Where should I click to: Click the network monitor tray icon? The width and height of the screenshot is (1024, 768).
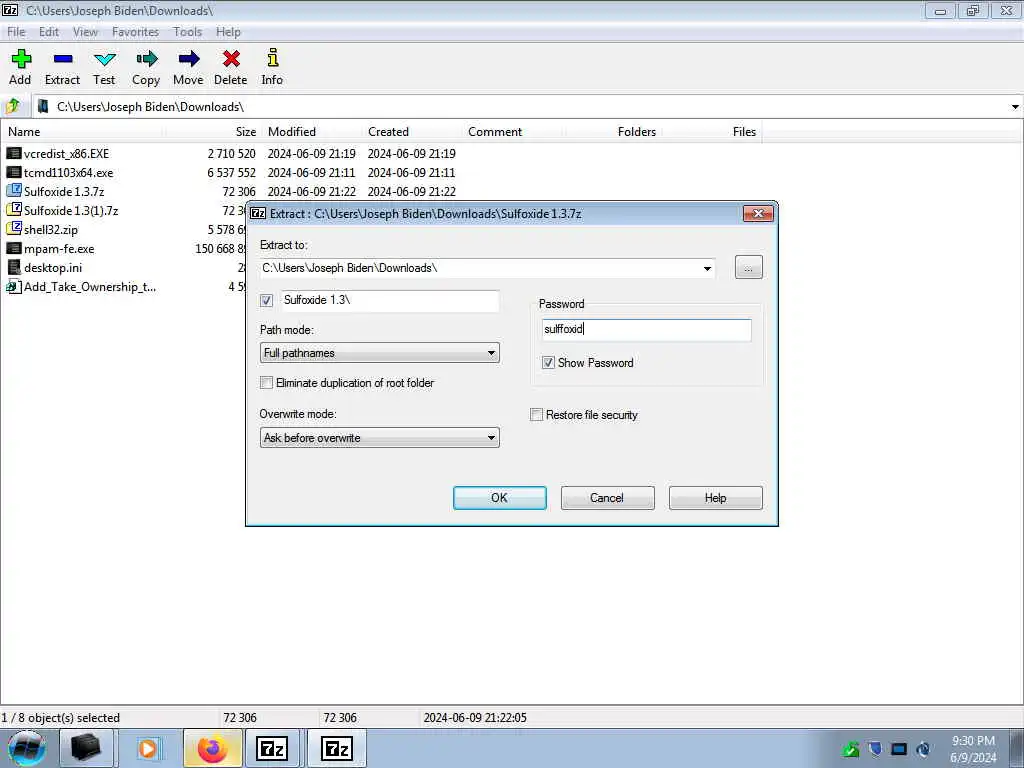coord(899,749)
